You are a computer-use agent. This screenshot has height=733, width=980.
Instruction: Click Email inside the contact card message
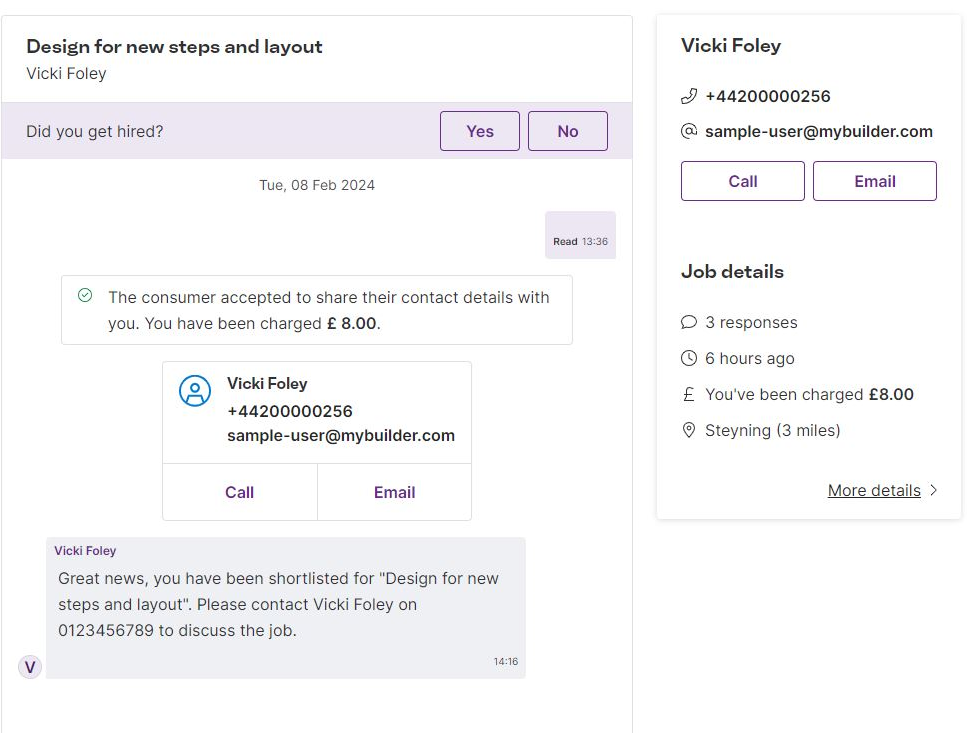394,492
